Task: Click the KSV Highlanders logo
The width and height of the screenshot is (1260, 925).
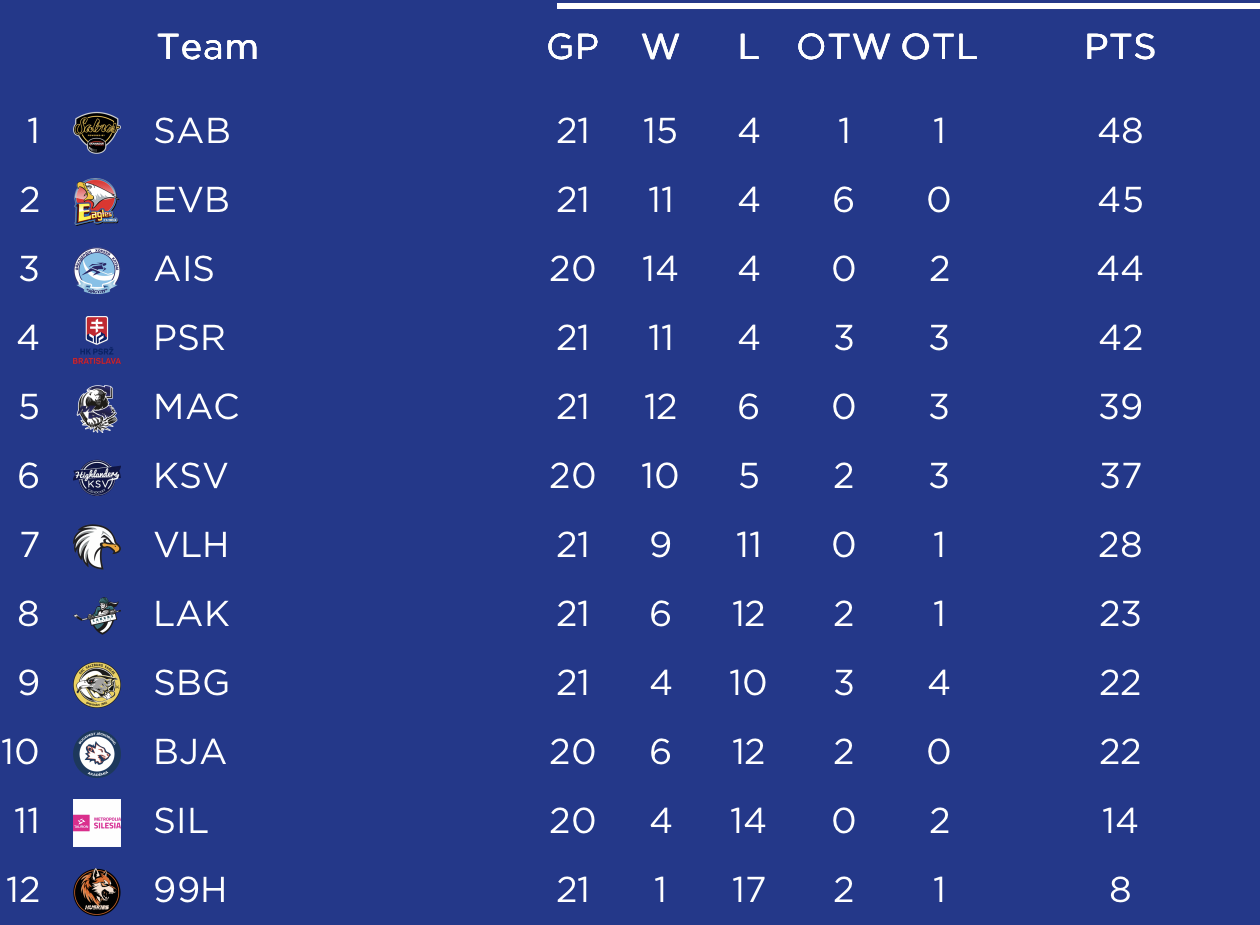Action: 97,476
